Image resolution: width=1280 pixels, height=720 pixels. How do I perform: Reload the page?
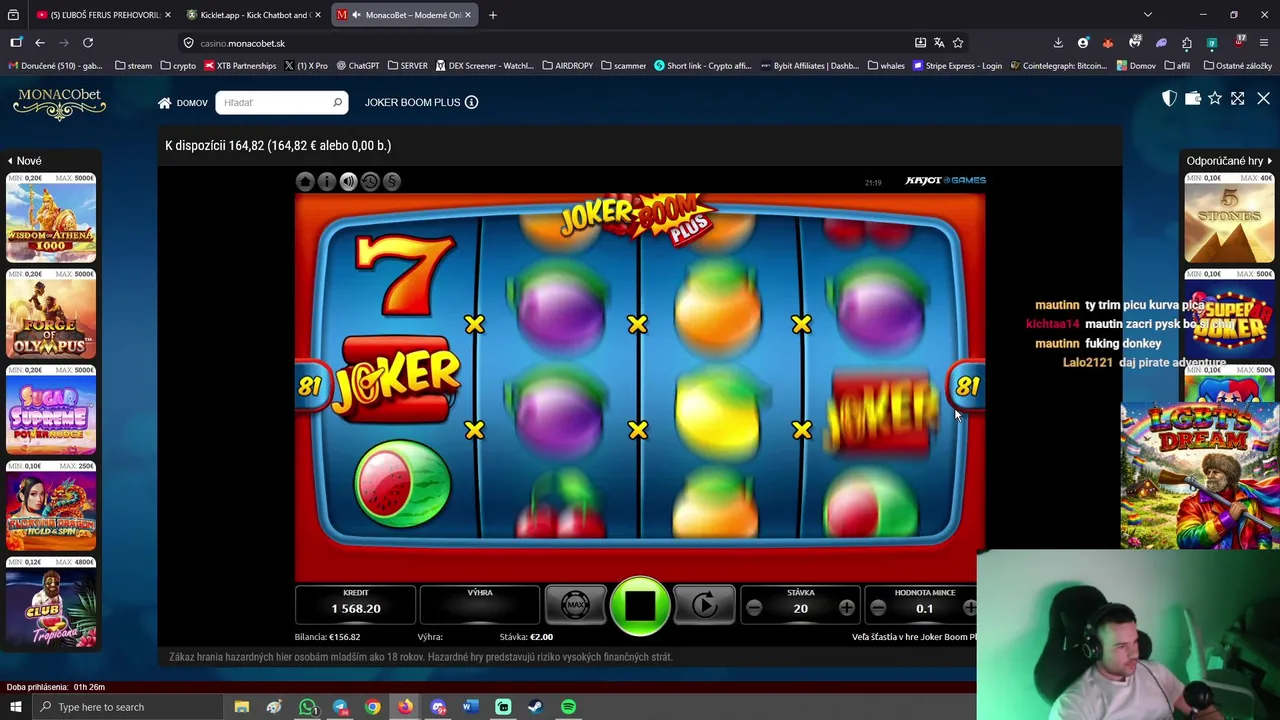point(88,43)
